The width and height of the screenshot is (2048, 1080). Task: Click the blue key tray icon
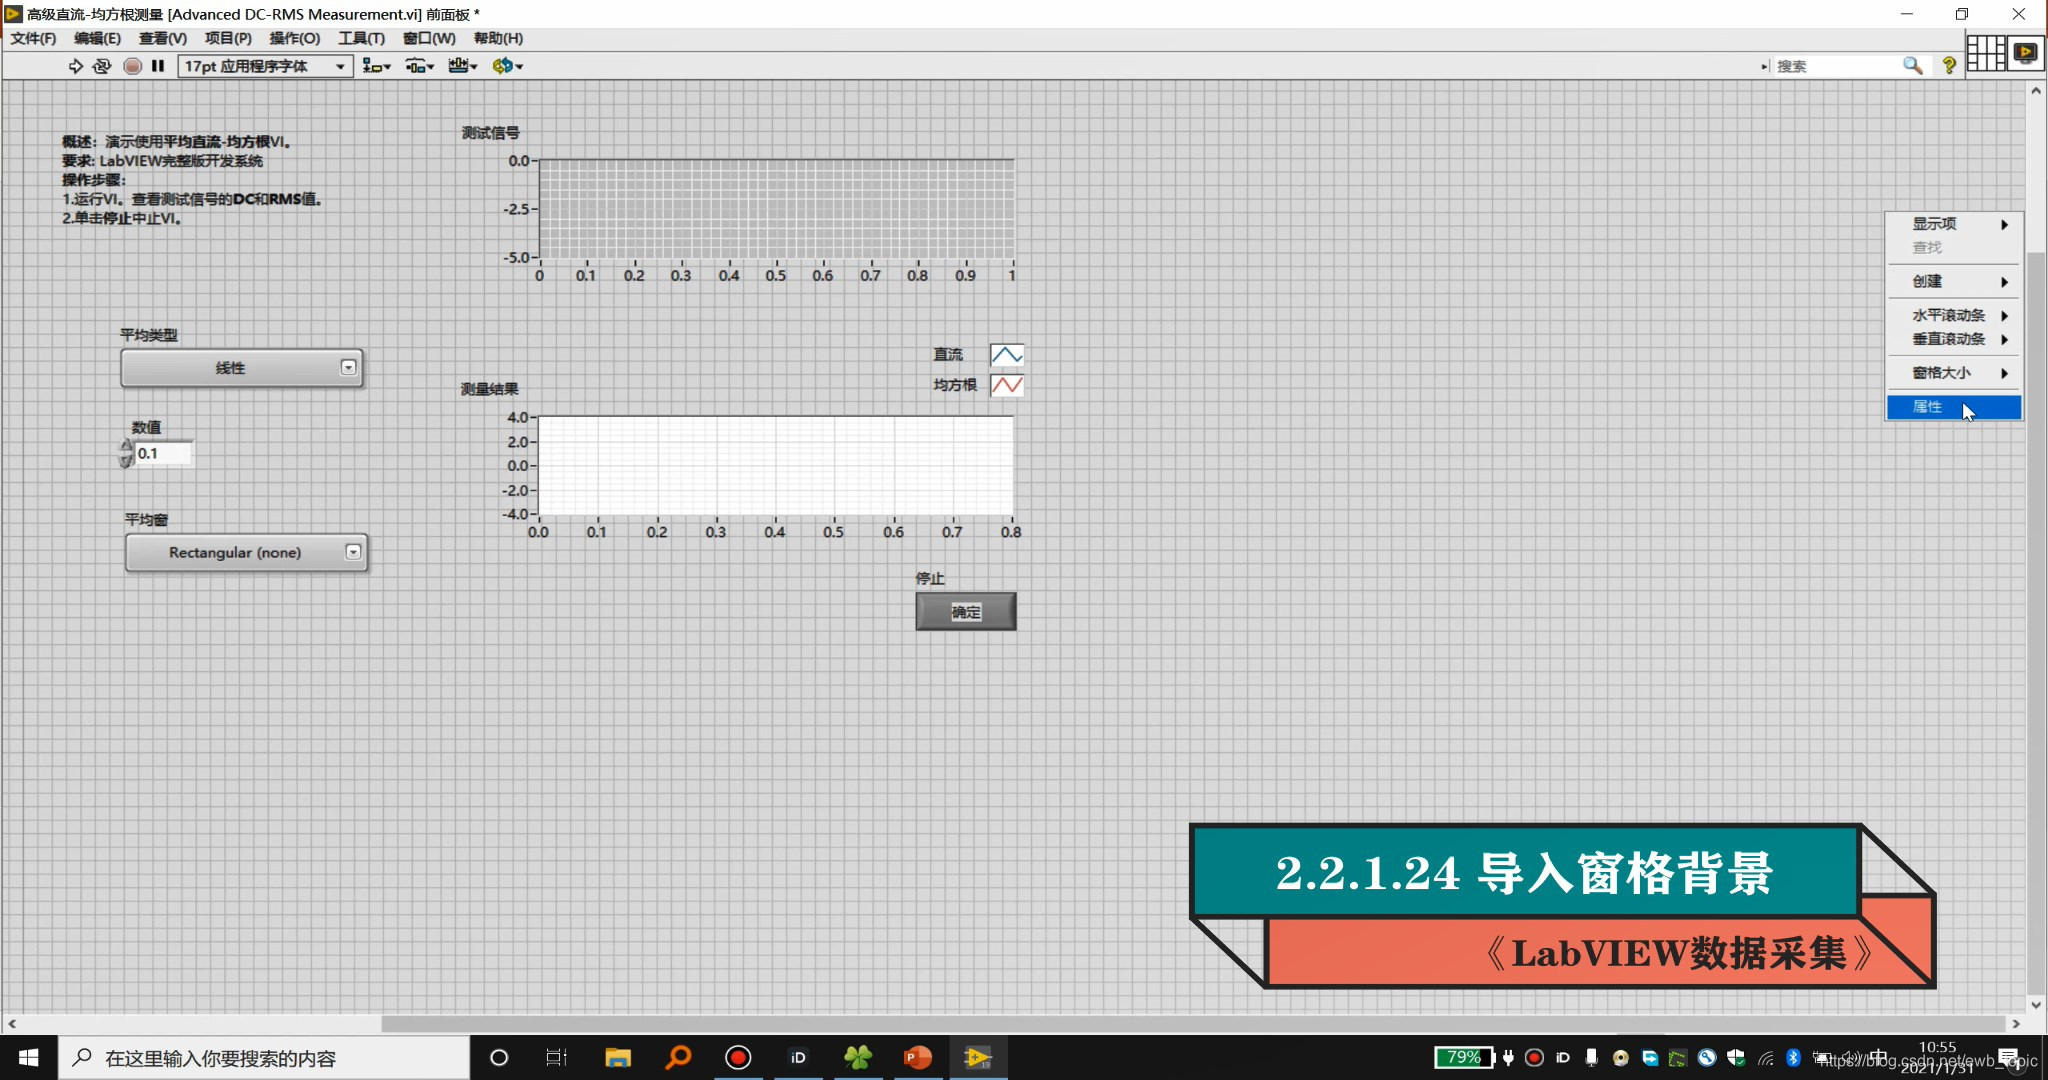point(1707,1058)
